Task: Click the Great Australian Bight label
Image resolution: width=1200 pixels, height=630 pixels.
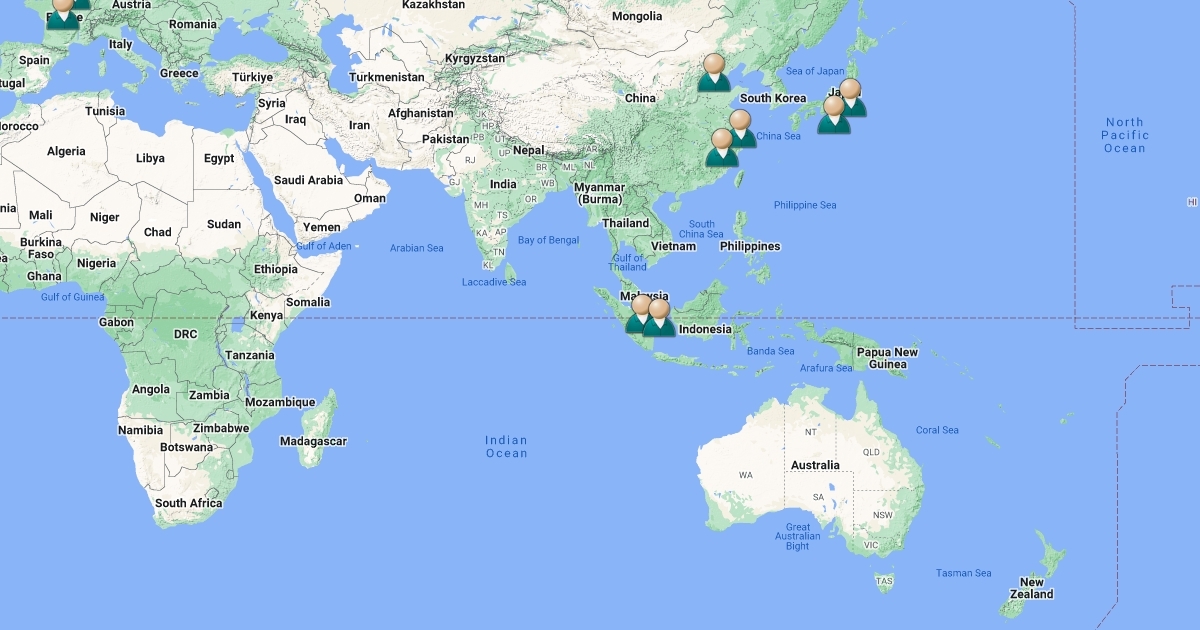Action: point(798,537)
